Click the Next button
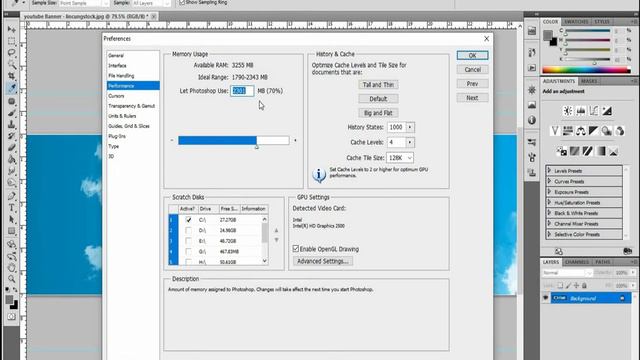Screen dimensions: 640x360 point(472,98)
